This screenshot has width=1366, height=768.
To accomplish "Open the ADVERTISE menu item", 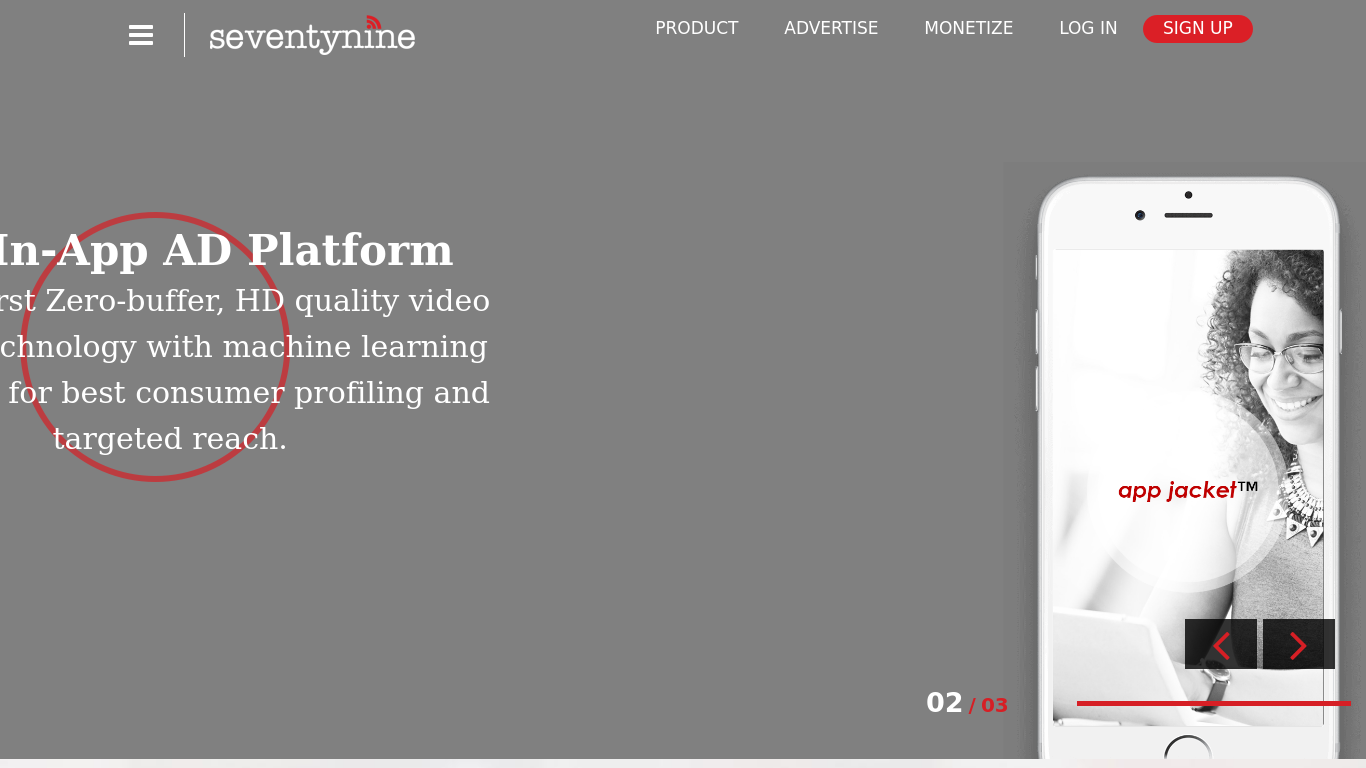I will [x=831, y=28].
